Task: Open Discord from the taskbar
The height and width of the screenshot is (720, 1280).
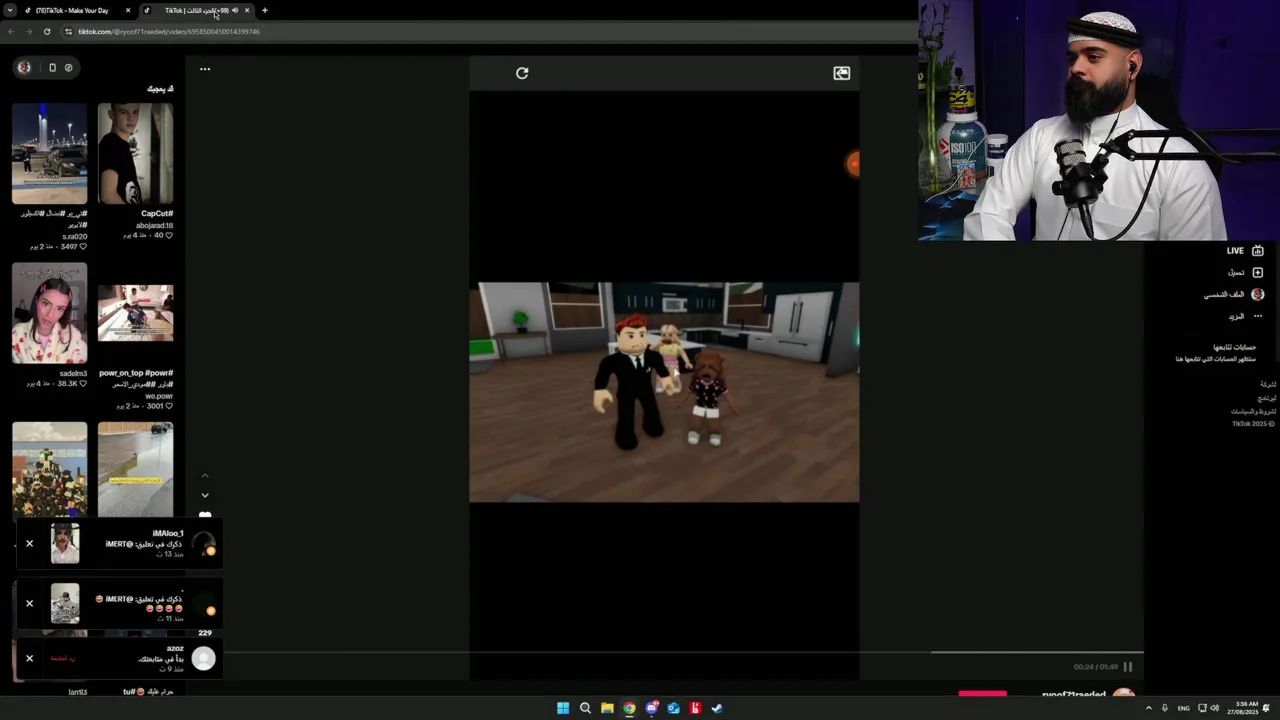Action: (651, 708)
